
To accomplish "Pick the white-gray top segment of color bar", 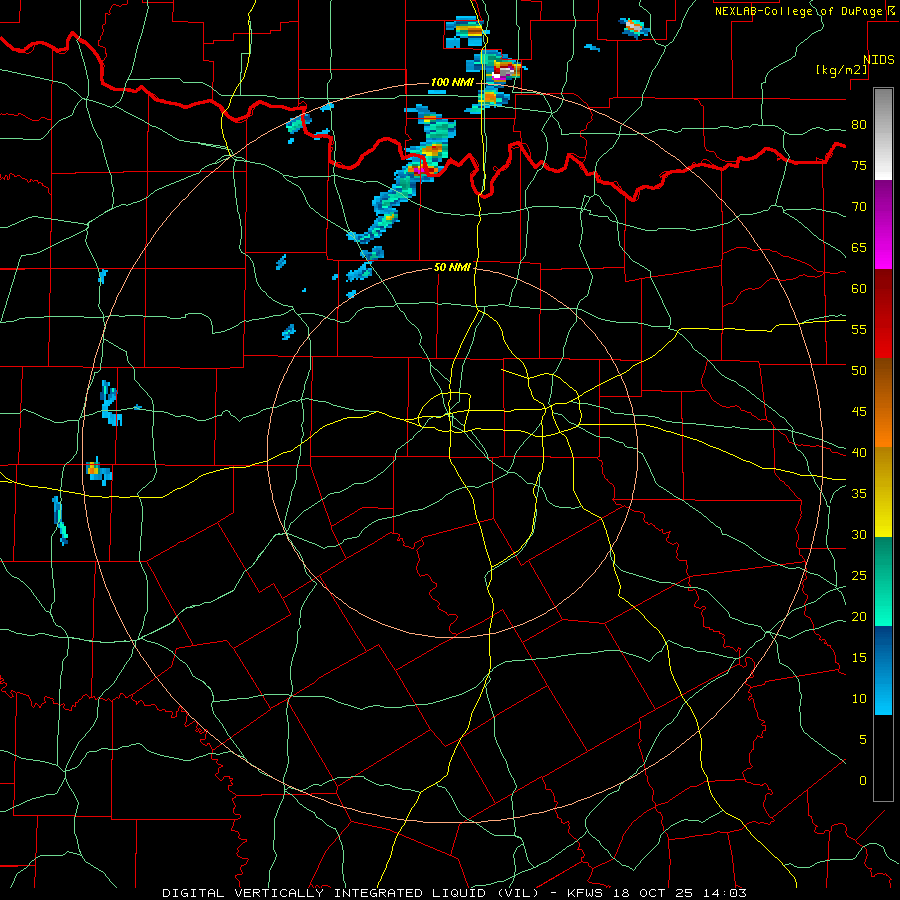I will tap(883, 134).
